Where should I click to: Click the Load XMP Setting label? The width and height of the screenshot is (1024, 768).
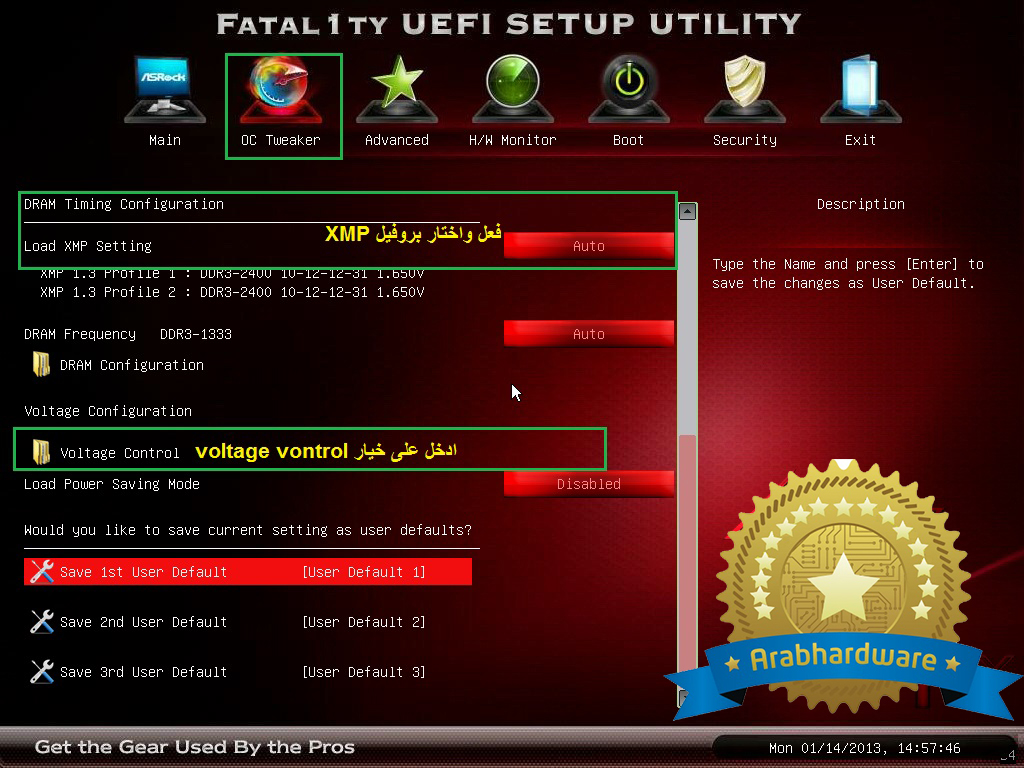pyautogui.click(x=88, y=246)
